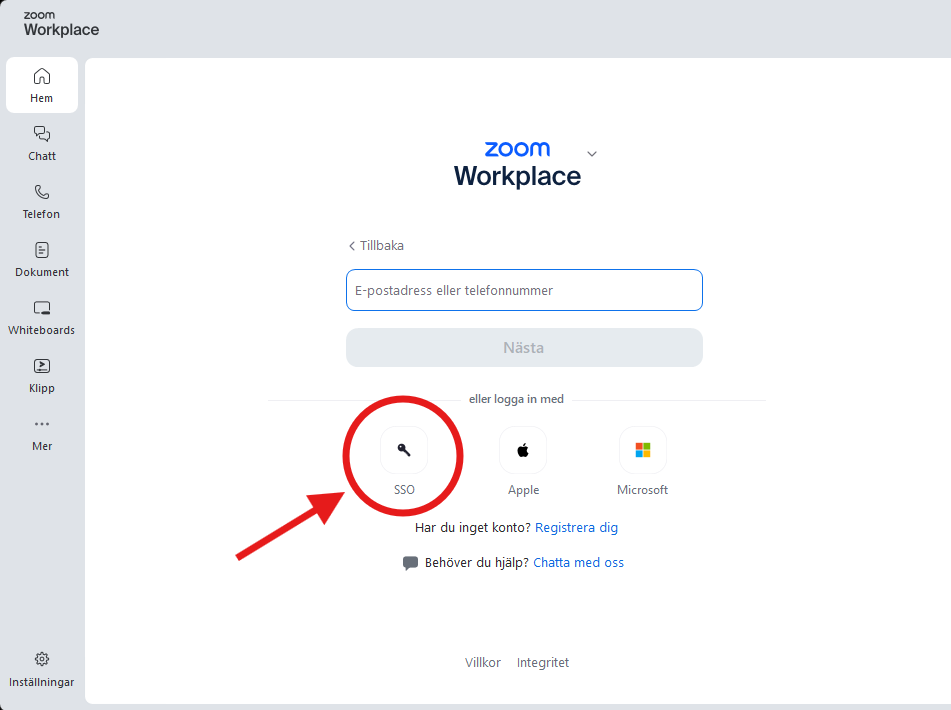This screenshot has width=951, height=710.
Task: Go to the Whiteboards sidebar icon
Action: 42,308
